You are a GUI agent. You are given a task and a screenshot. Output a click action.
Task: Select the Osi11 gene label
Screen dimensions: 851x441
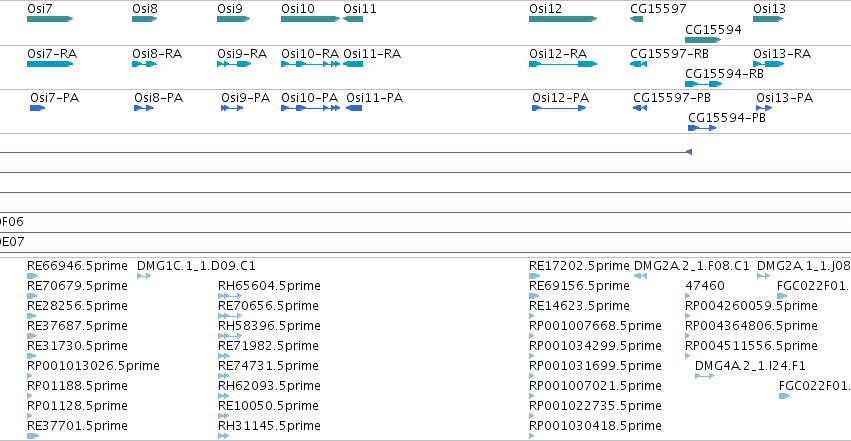[x=360, y=9]
